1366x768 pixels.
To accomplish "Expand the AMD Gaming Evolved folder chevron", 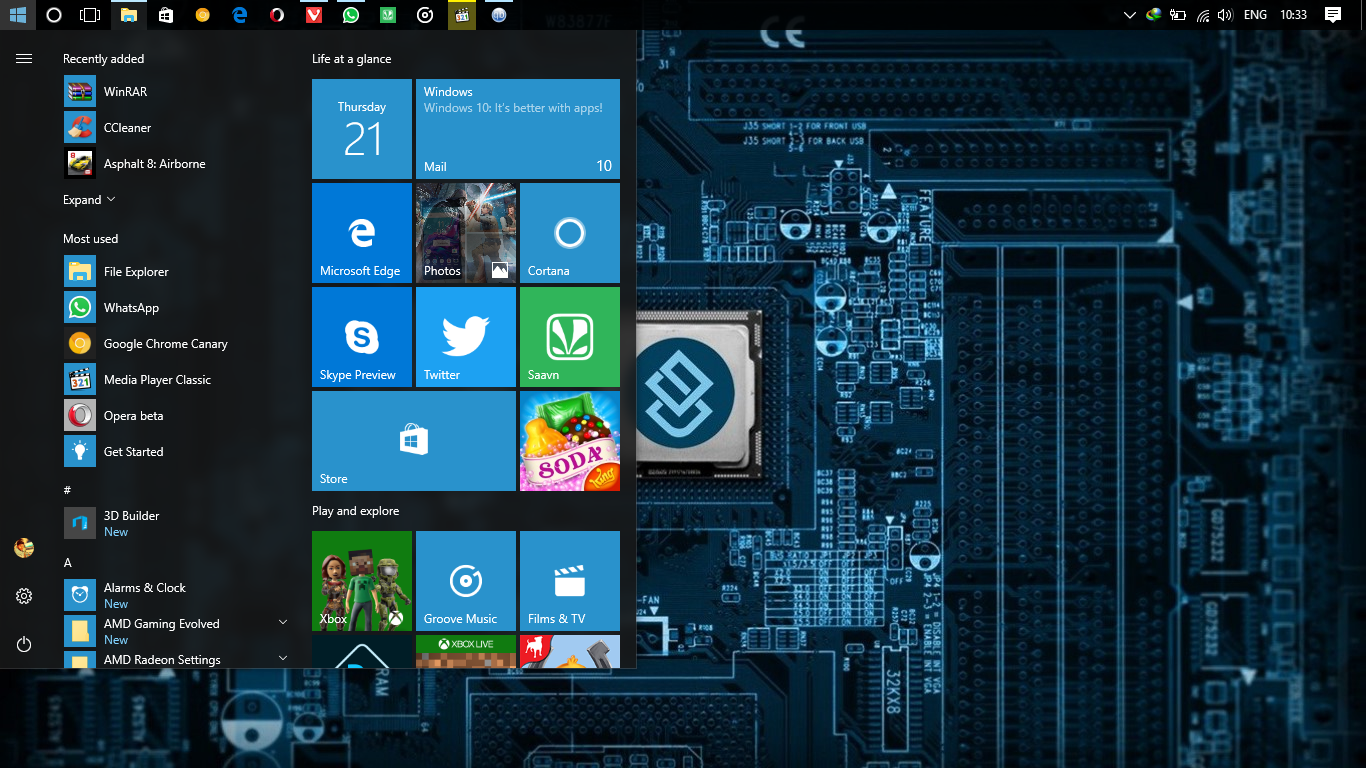I will [x=283, y=622].
